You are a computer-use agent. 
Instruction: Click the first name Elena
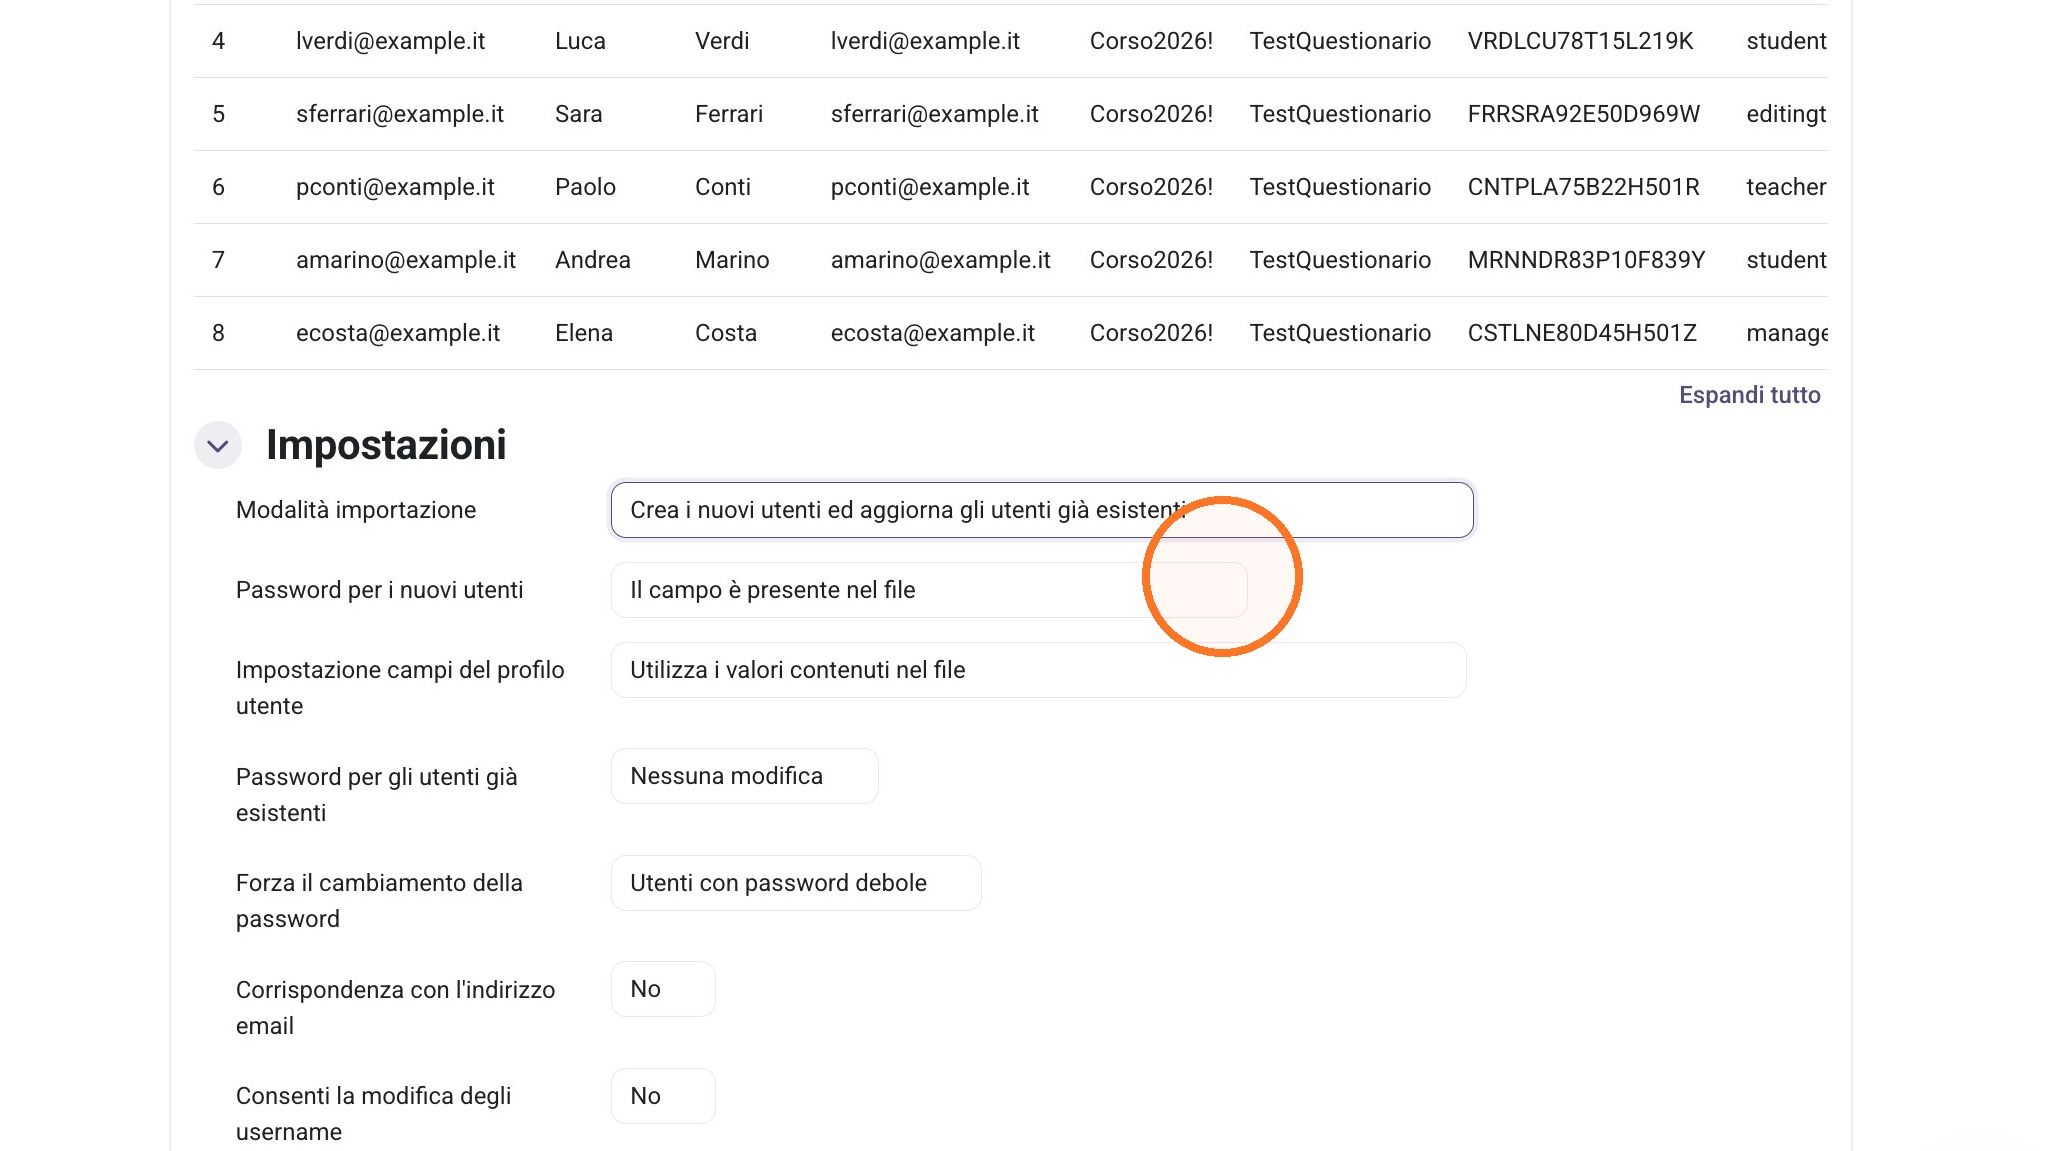pos(584,333)
